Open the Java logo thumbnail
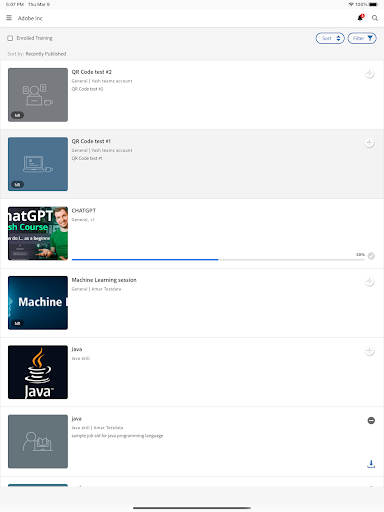The image size is (384, 512). click(38, 372)
